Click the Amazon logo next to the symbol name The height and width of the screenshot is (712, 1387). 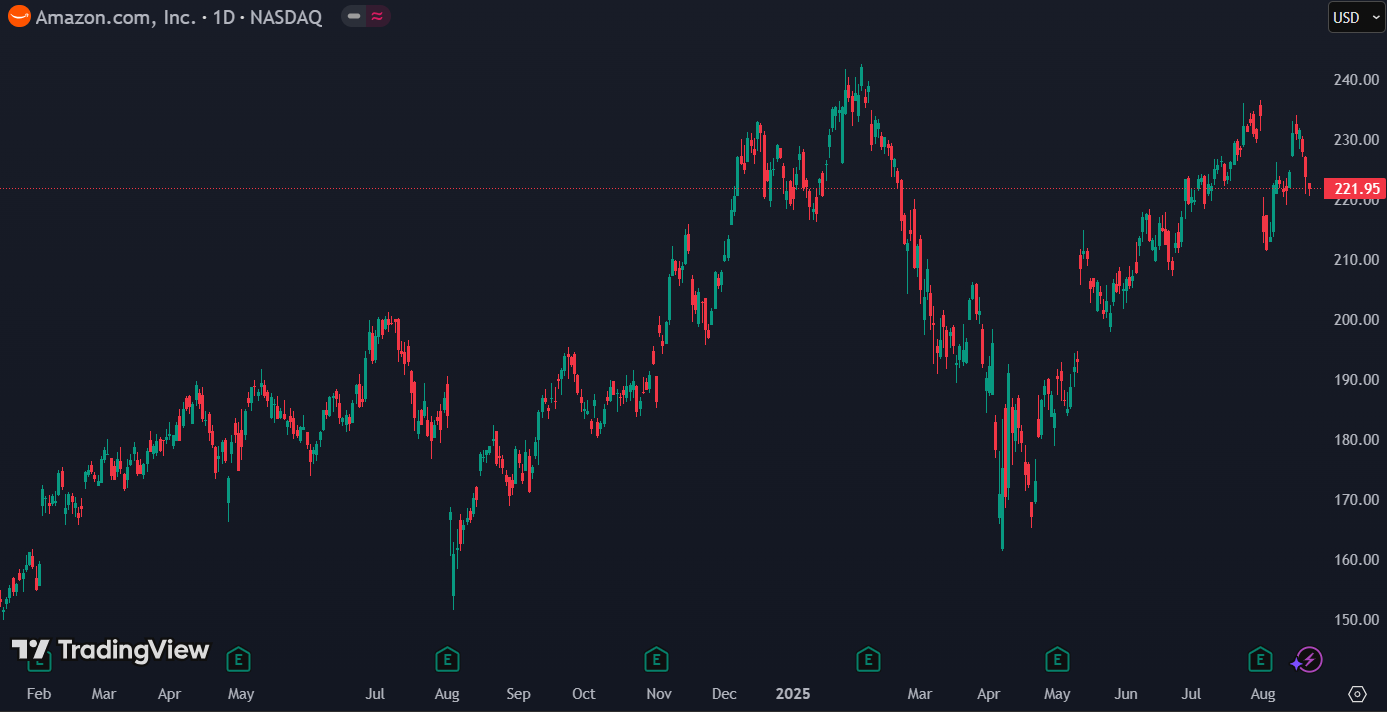click(19, 16)
